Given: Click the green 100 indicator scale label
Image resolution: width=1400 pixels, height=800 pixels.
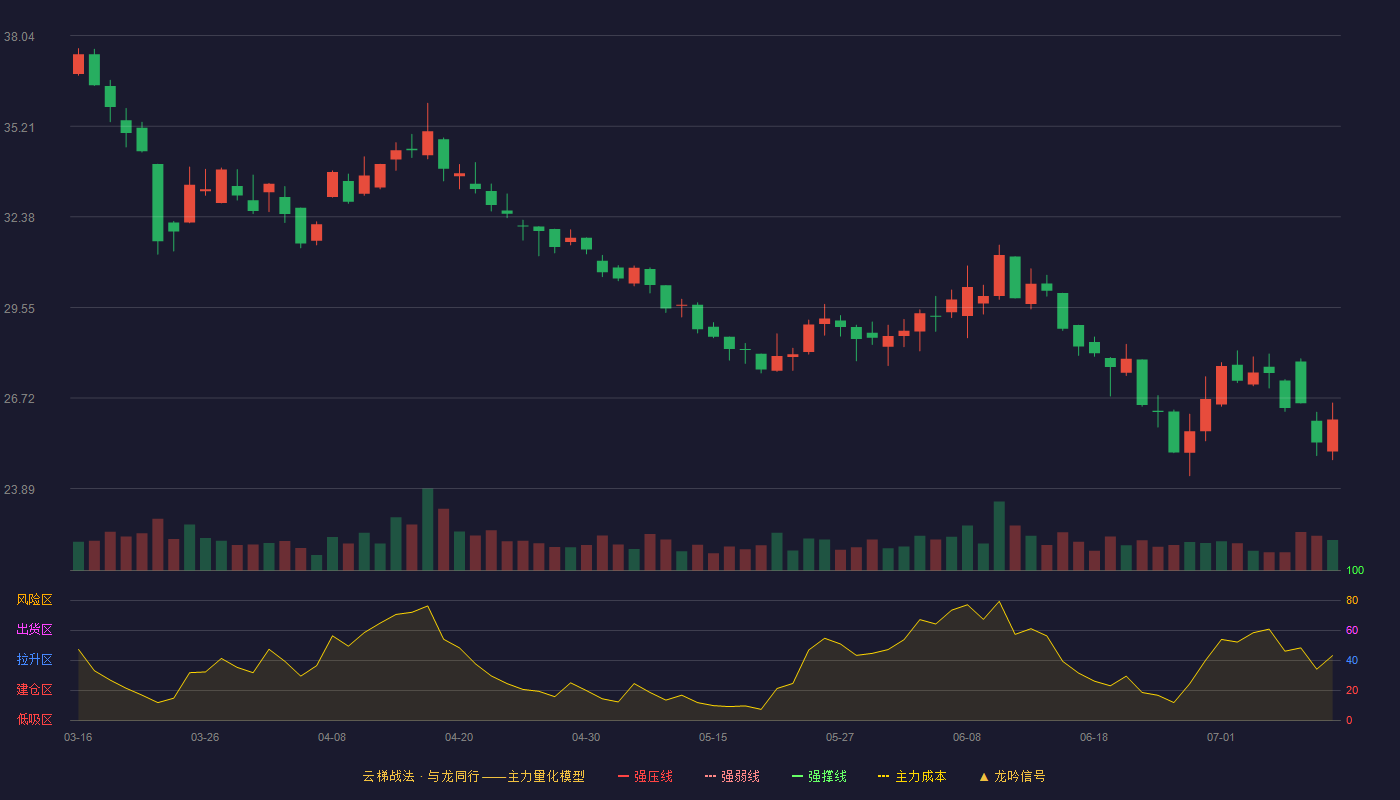Looking at the screenshot, I should coord(1354,571).
